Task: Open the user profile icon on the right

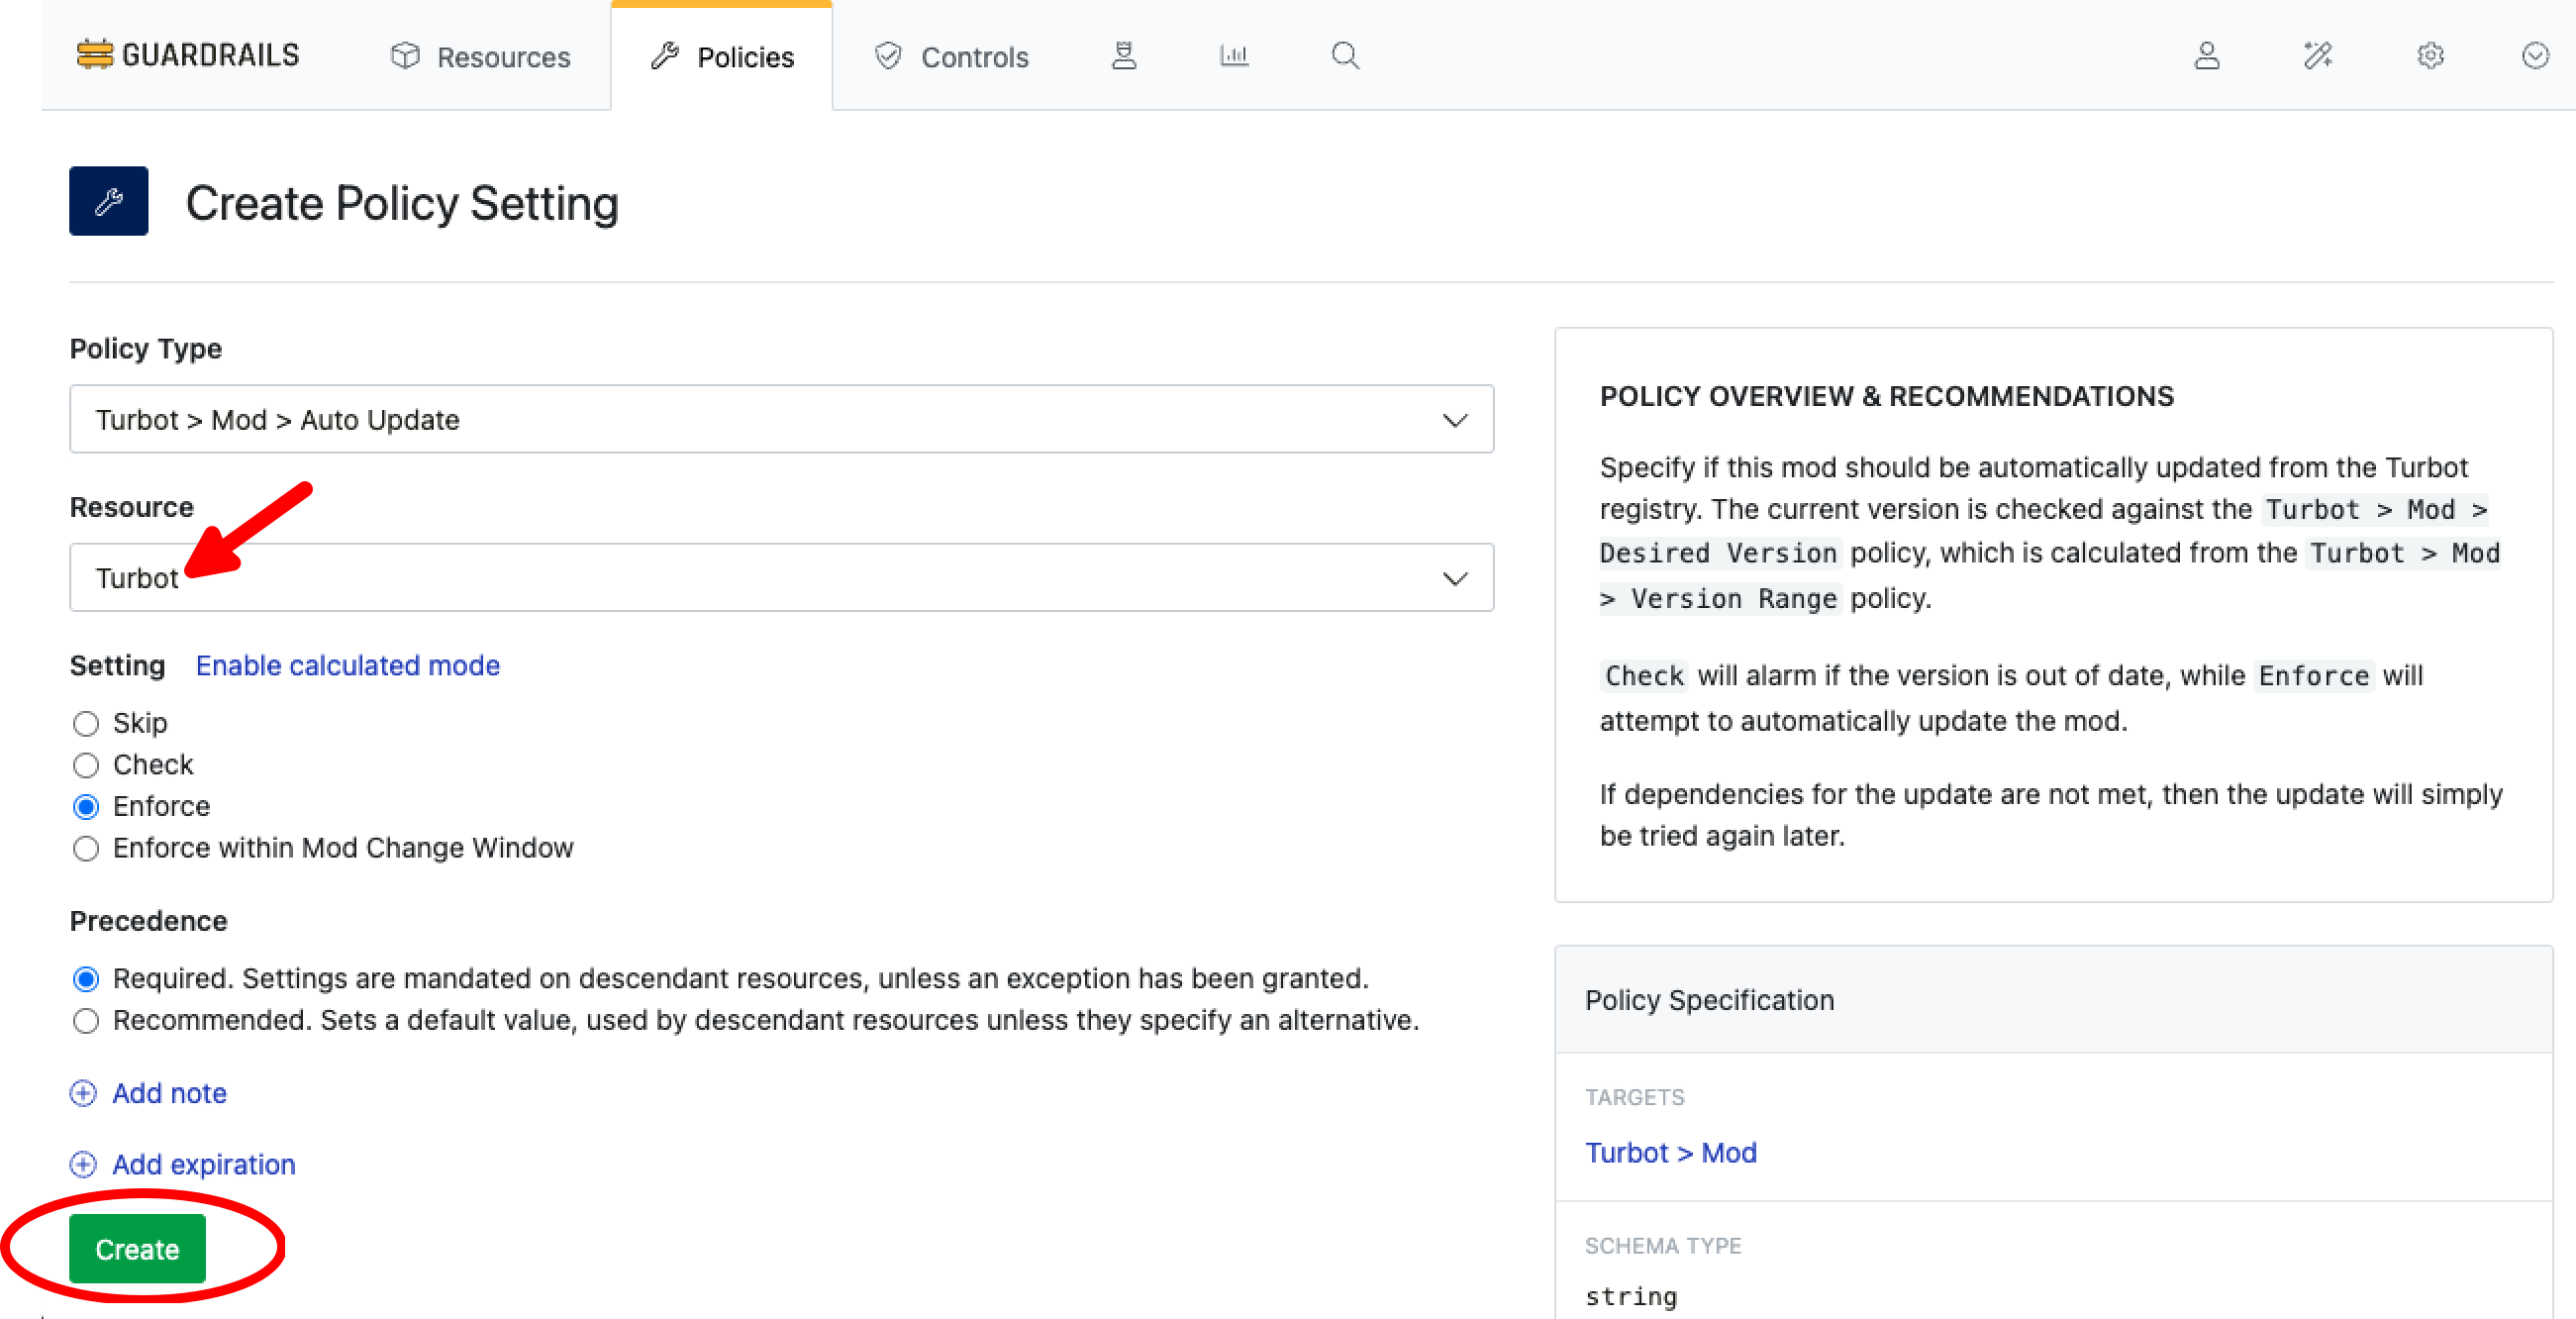Action: (2208, 57)
